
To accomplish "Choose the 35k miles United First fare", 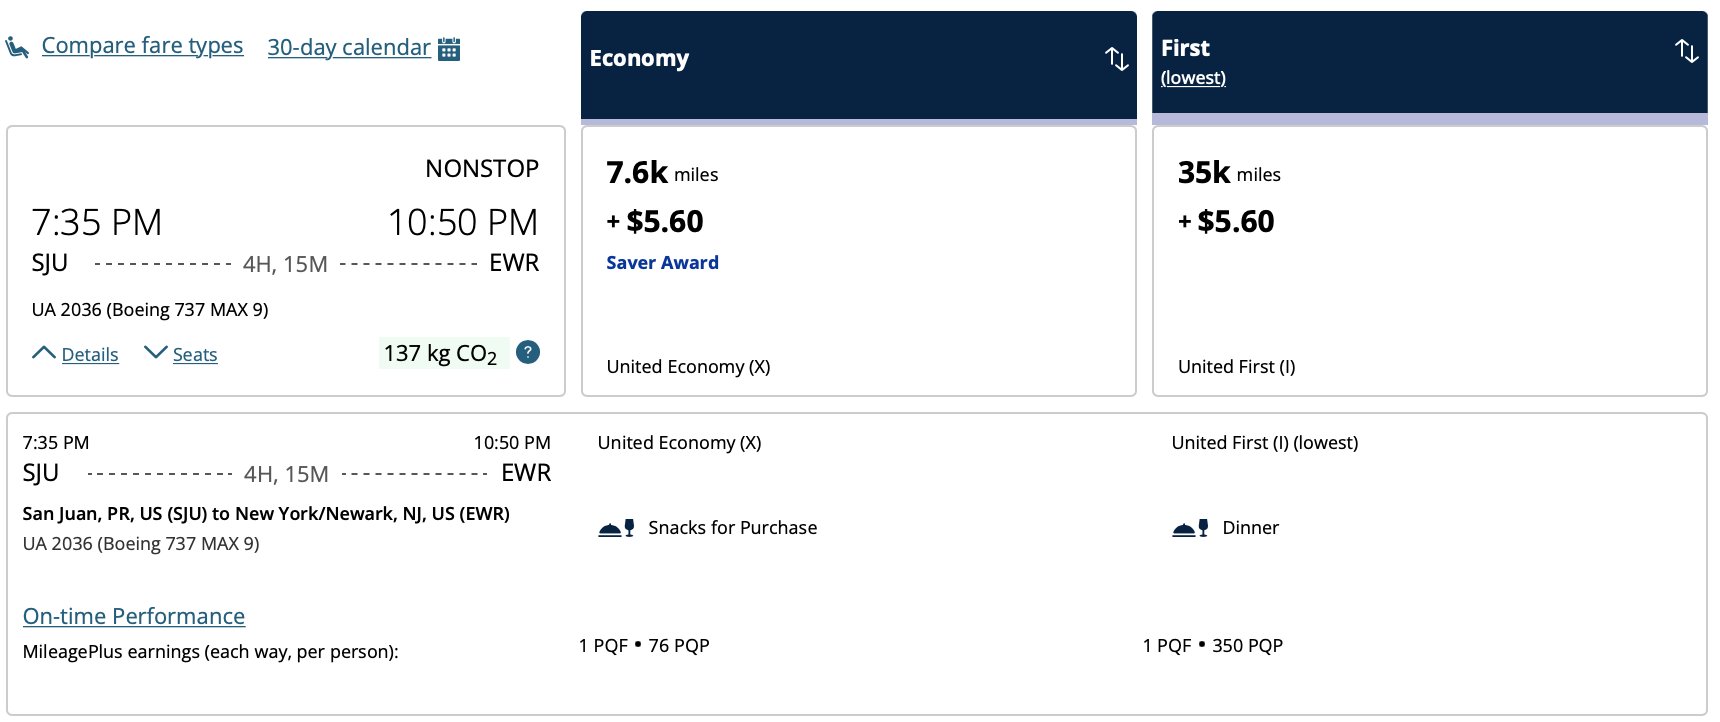I will click(x=1430, y=261).
